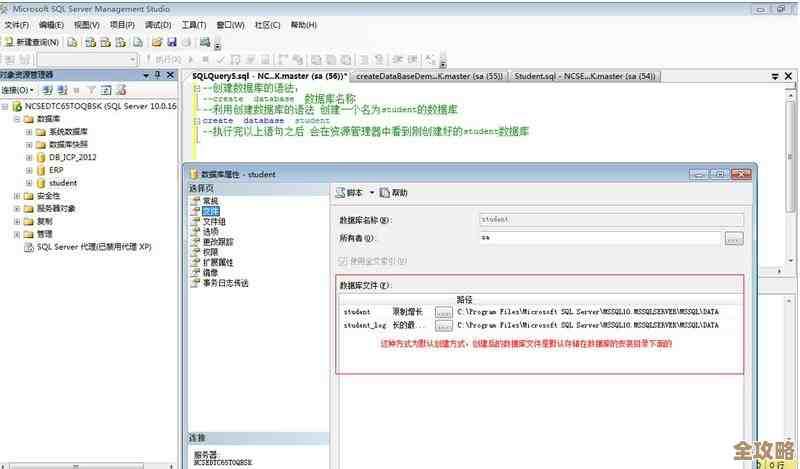Select the highlighted 文件 page in properties
Screen dimensions: 800x469
[x=210, y=211]
